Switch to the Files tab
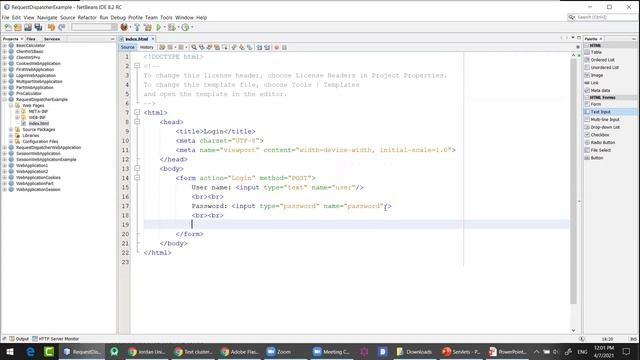 [x=31, y=39]
